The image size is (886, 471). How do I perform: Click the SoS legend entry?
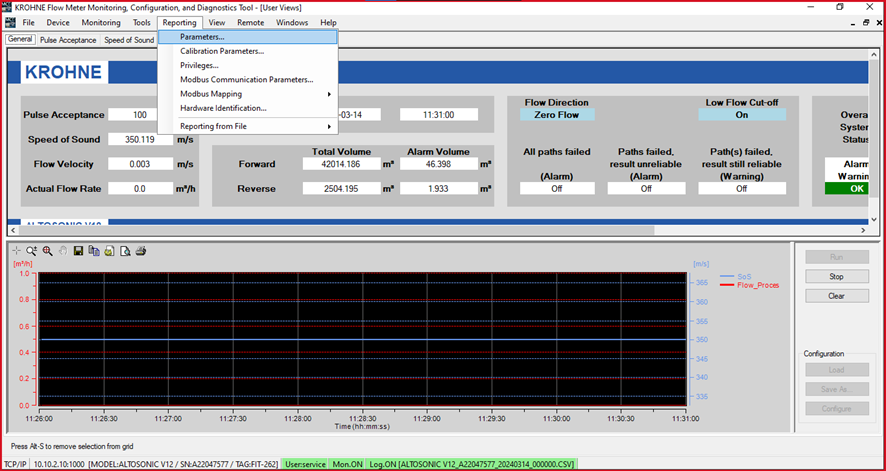(737, 276)
